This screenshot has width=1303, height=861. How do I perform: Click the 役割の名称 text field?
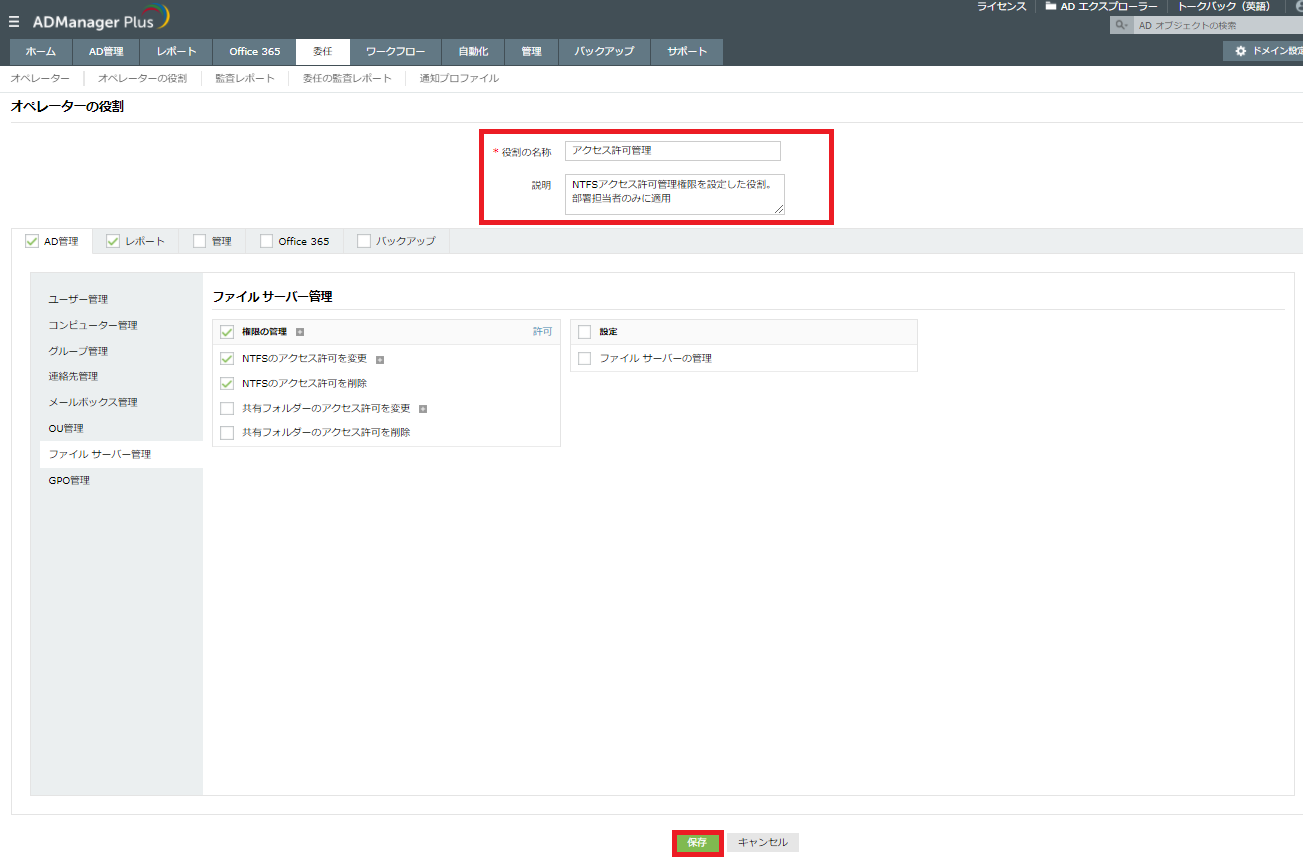click(x=673, y=151)
